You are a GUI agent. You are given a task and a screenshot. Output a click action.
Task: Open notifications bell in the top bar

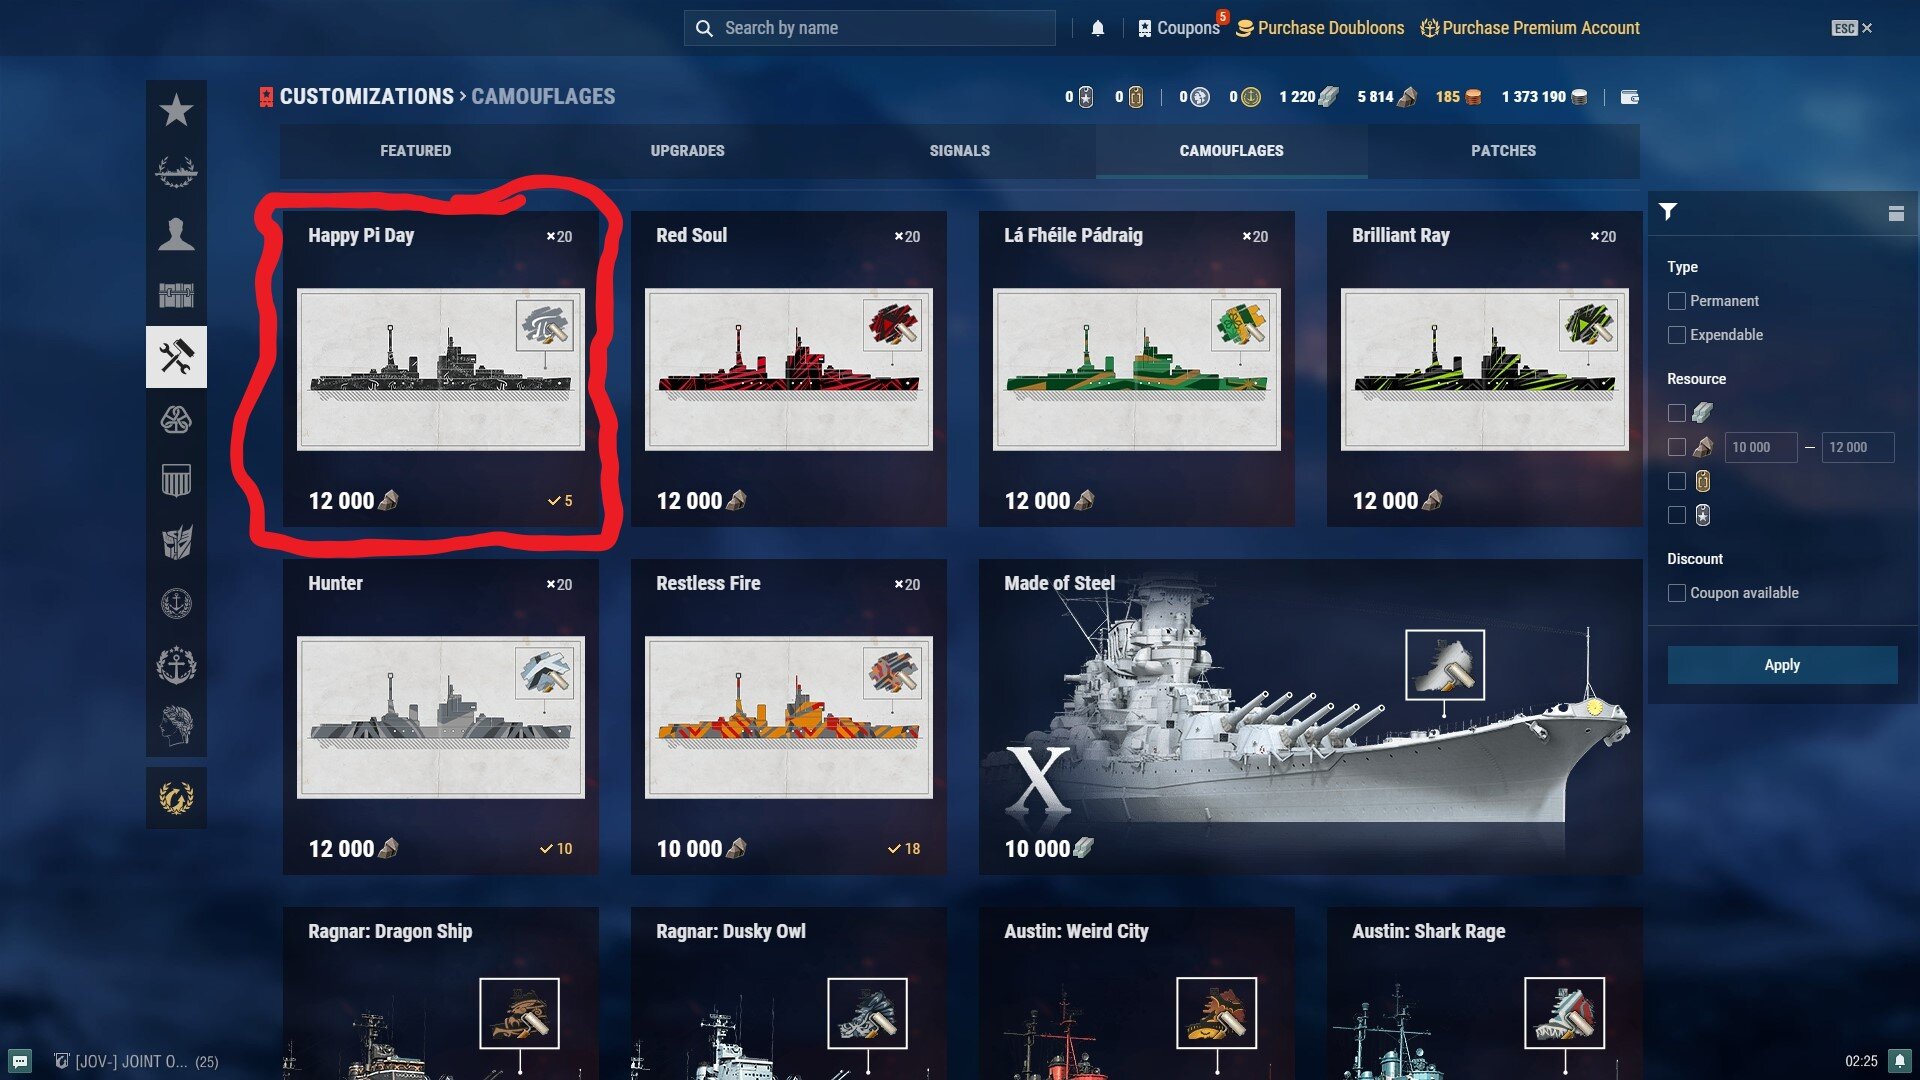[1098, 28]
